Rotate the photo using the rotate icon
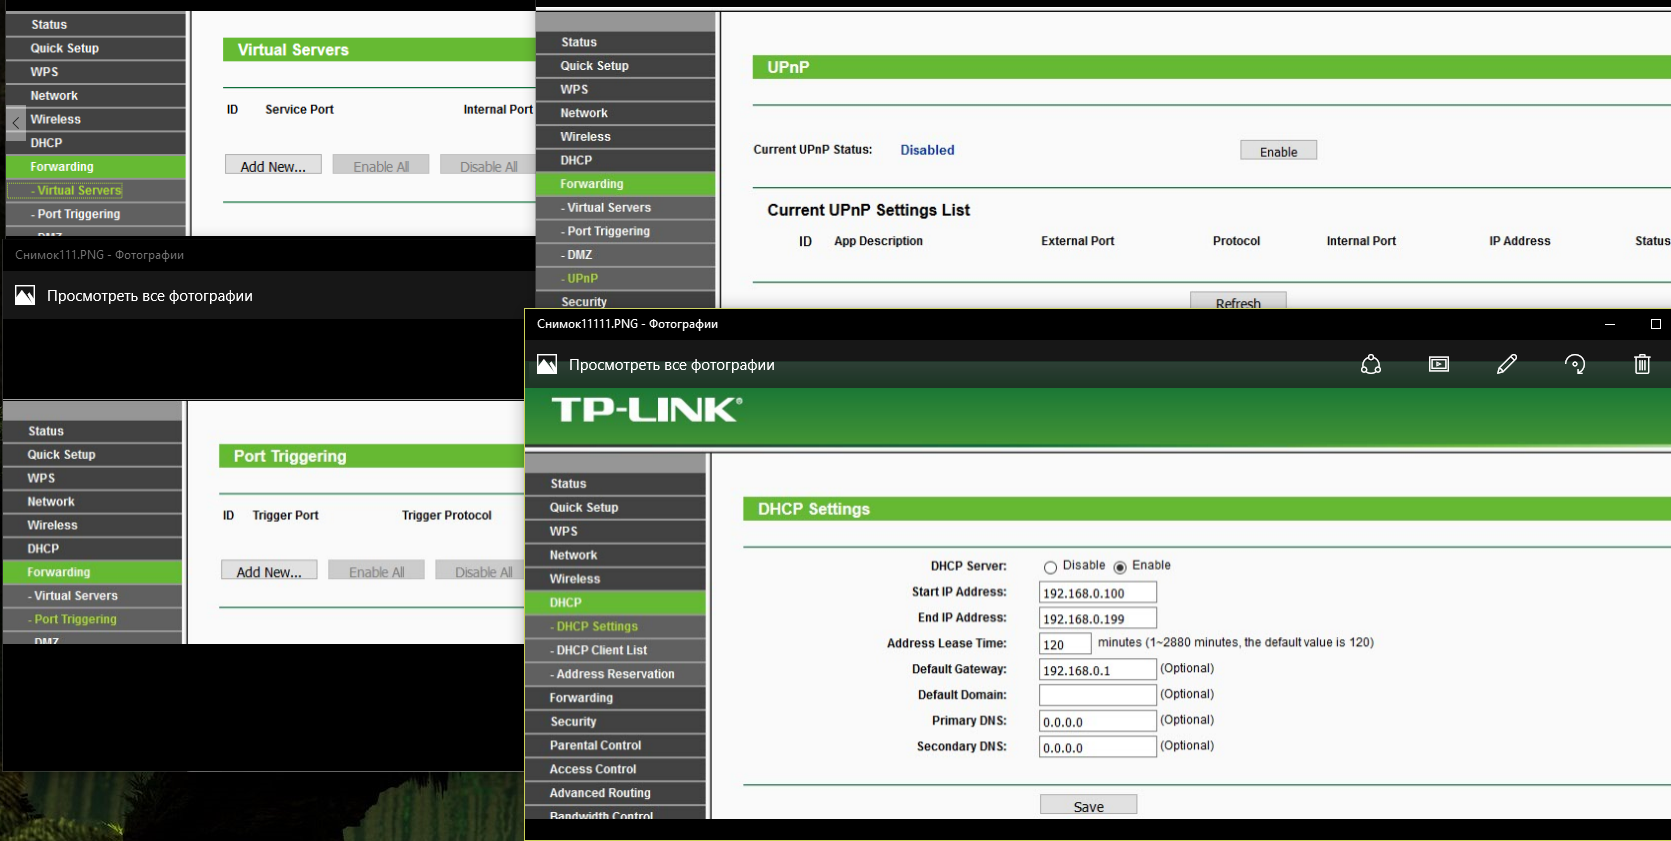The image size is (1671, 841). [1574, 365]
